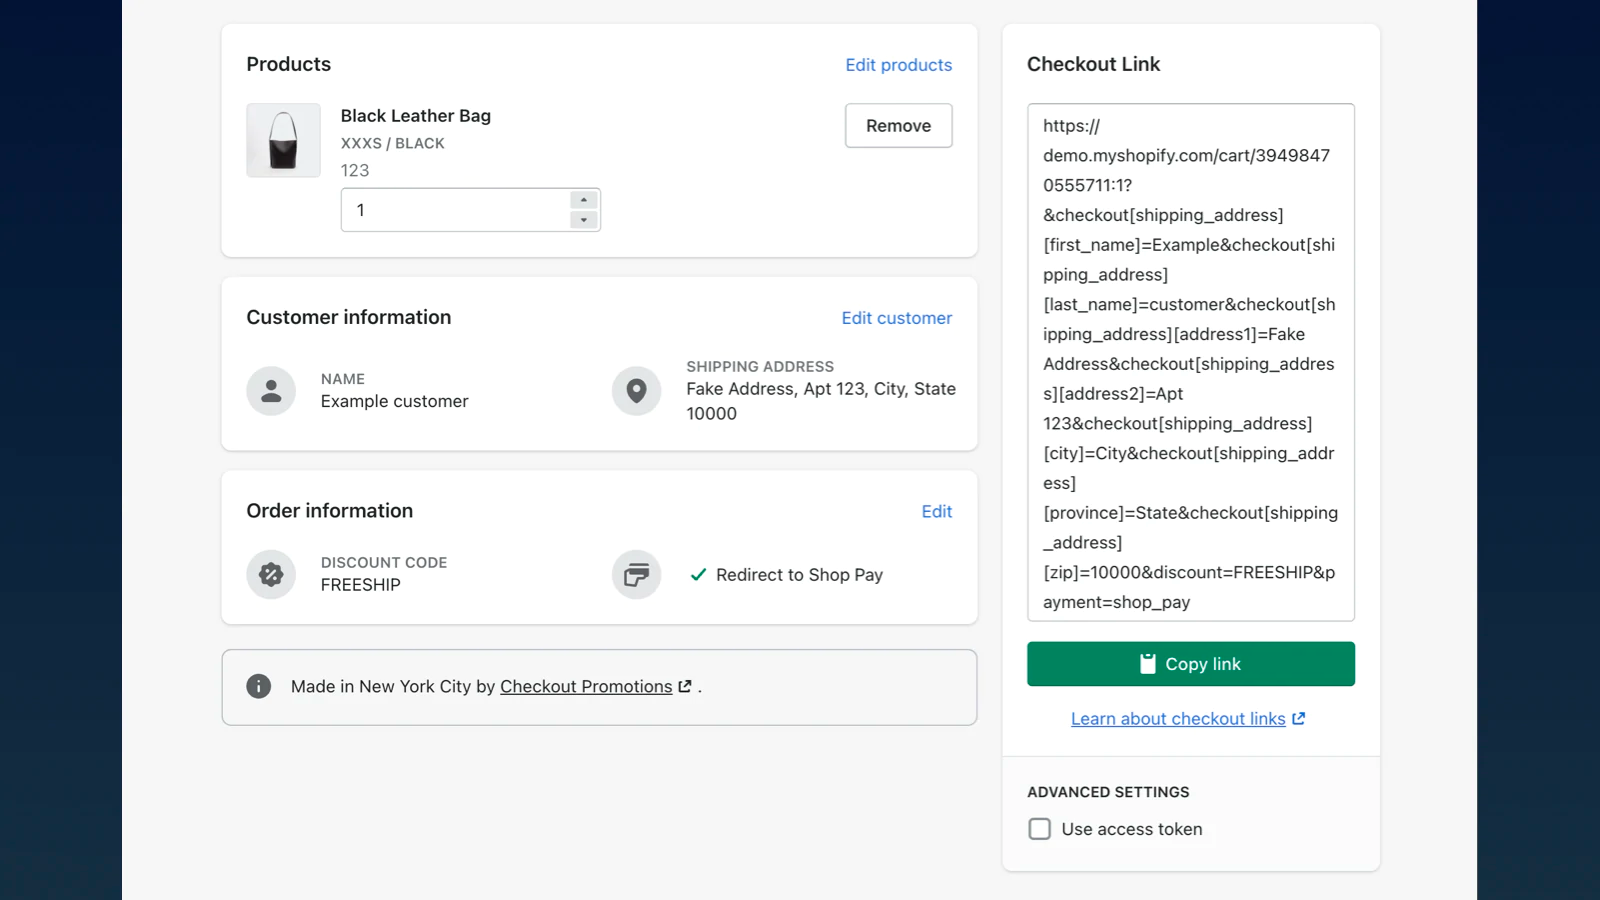This screenshot has width=1600, height=900.
Task: Click the Shop Pay redirect card icon
Action: (636, 575)
